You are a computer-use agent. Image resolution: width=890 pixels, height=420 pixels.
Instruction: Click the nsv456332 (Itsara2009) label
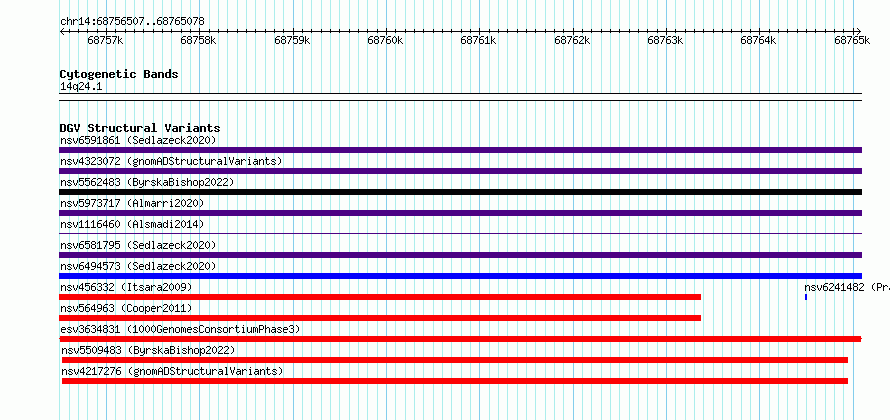(126, 287)
